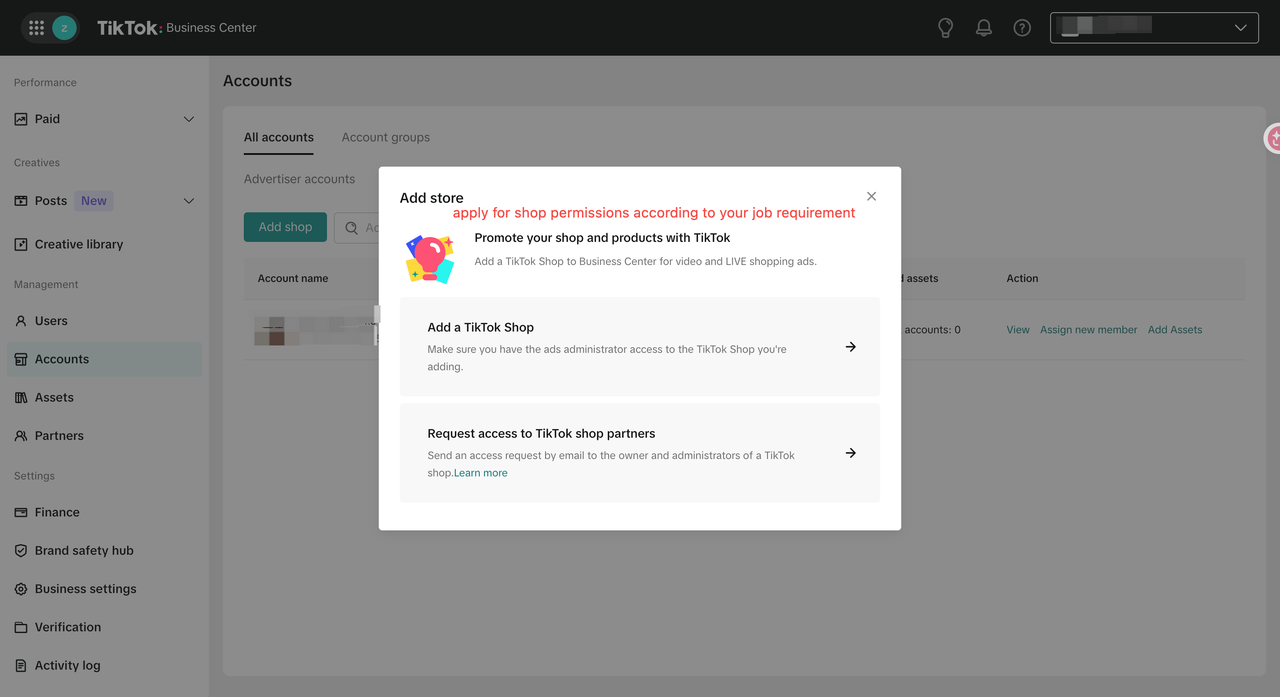The width and height of the screenshot is (1280, 697).
Task: Open Assets in the sidebar
Action: click(54, 398)
